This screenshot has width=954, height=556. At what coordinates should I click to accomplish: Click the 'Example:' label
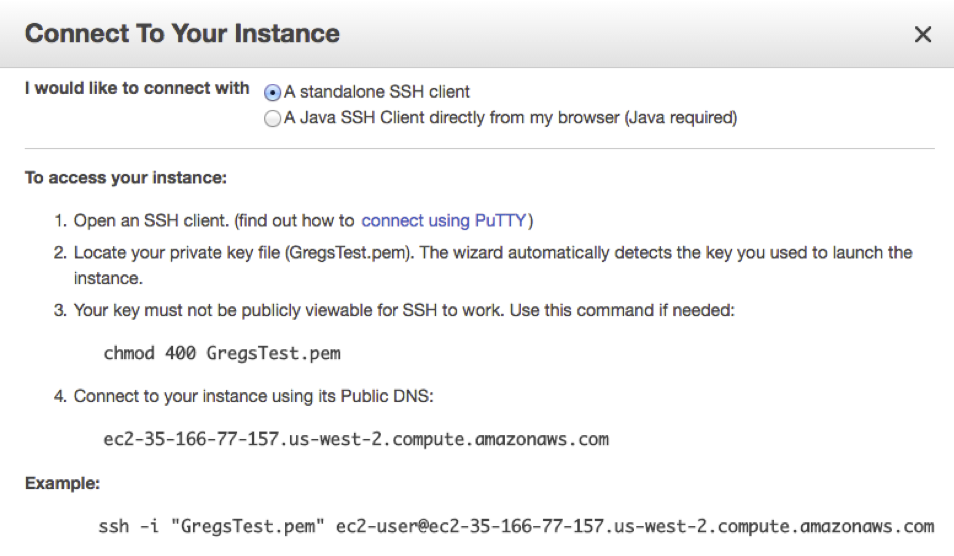[63, 483]
